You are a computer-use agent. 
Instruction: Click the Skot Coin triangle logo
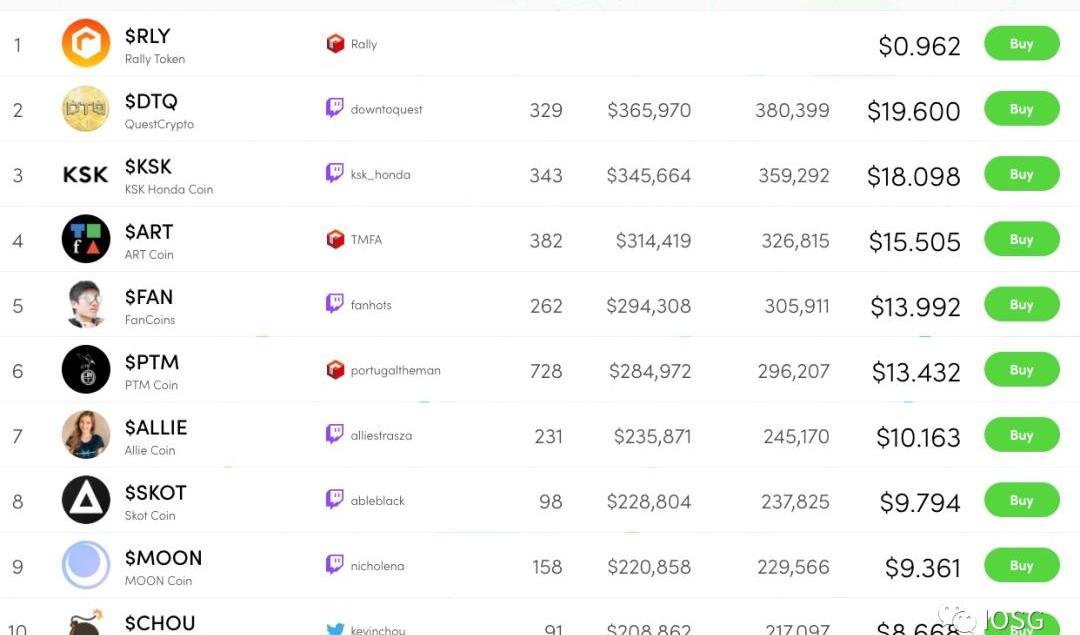point(86,500)
